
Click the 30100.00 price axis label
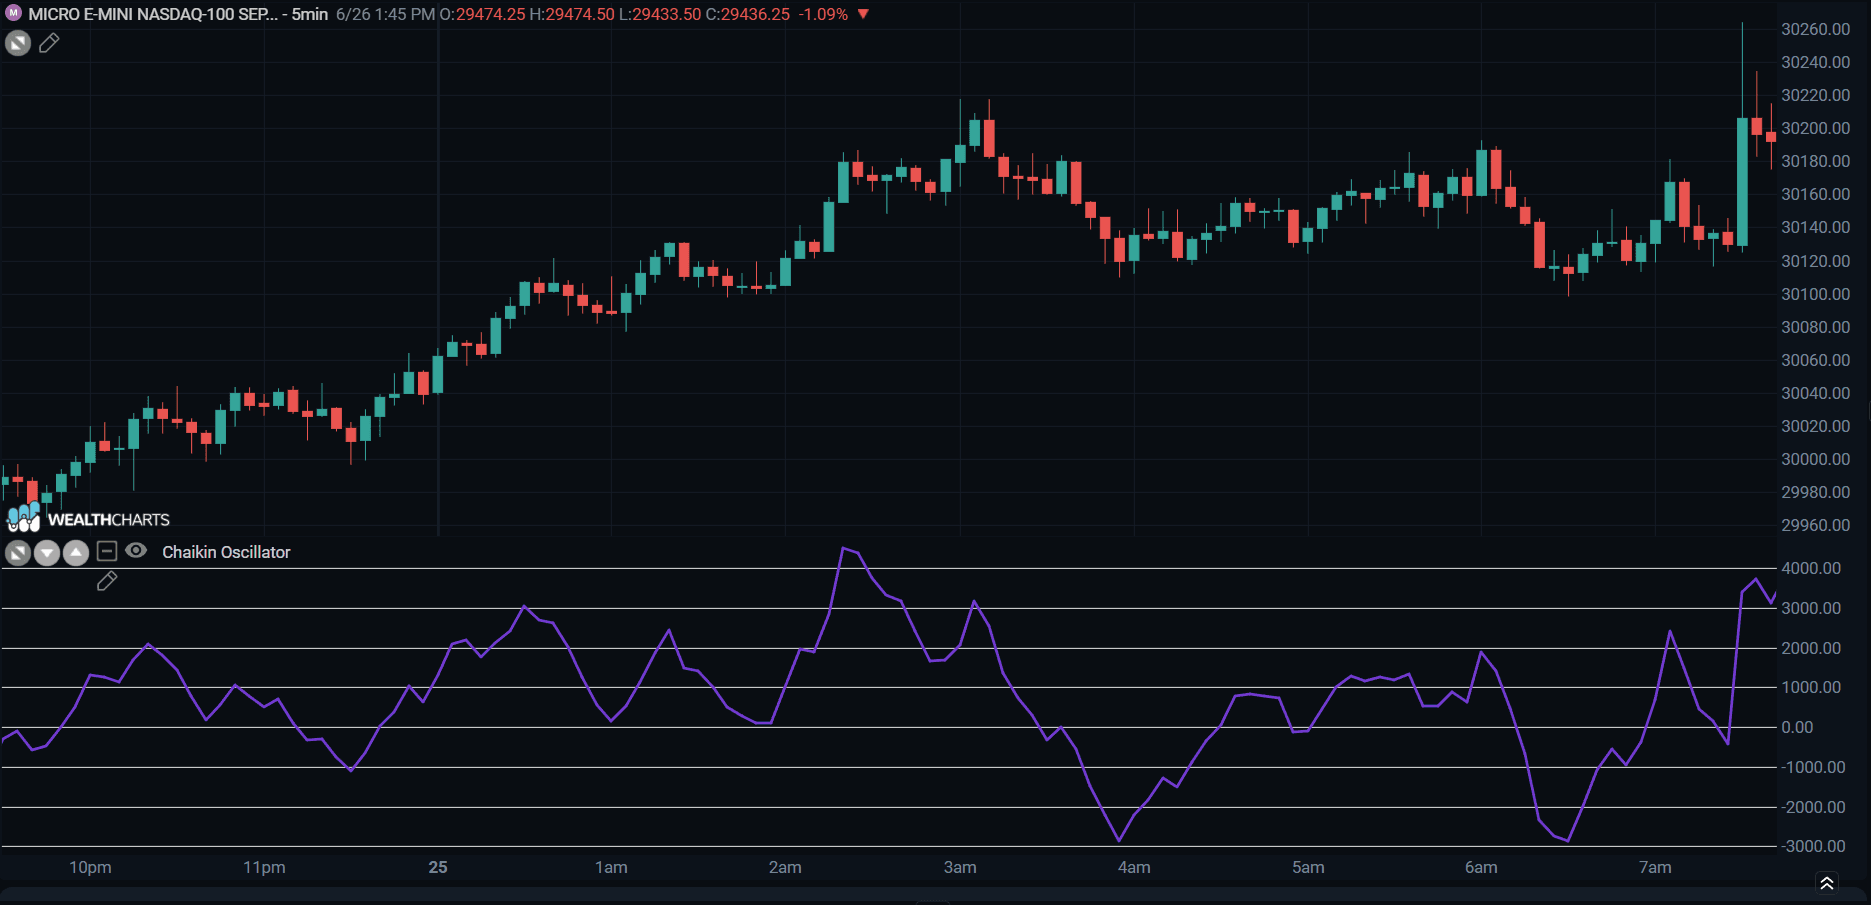pyautogui.click(x=1816, y=294)
